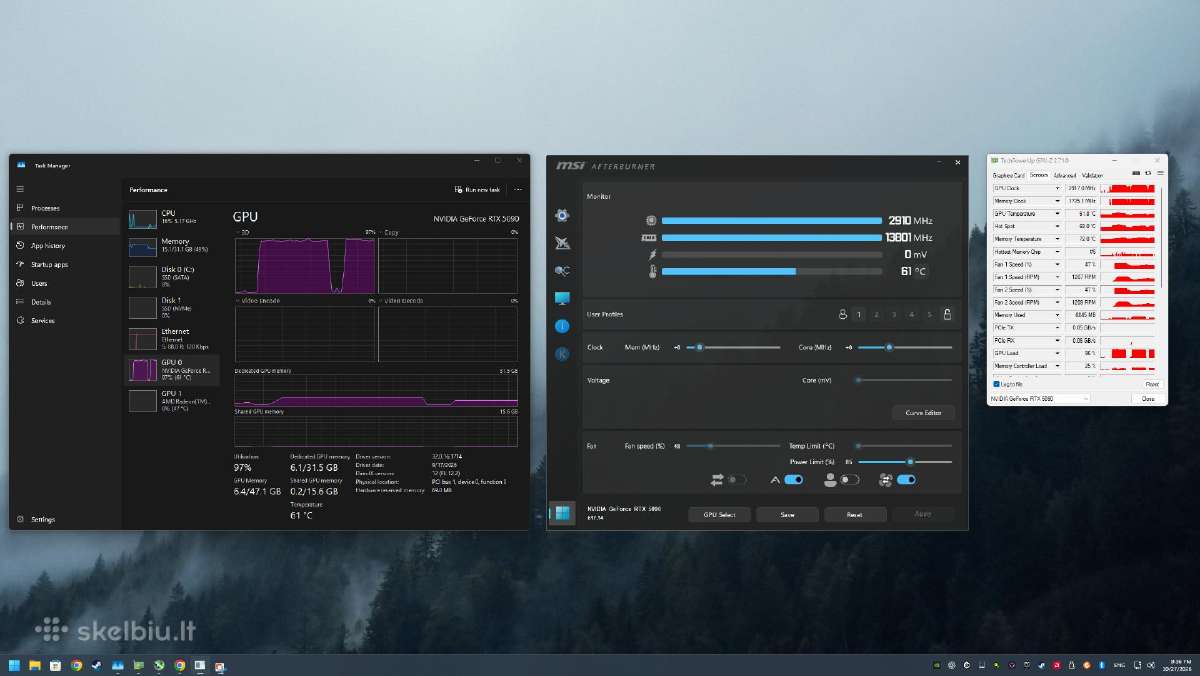Open Services page in Task Manager
This screenshot has width=1200, height=676.
[65, 320]
